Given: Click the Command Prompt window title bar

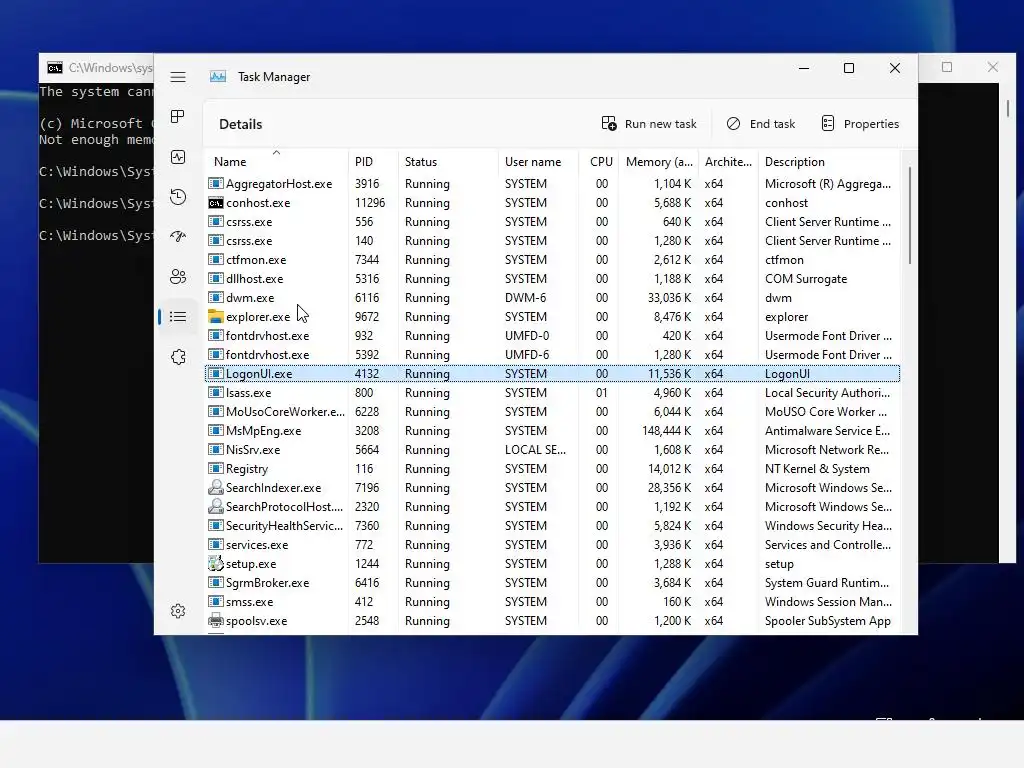Looking at the screenshot, I should [x=96, y=67].
